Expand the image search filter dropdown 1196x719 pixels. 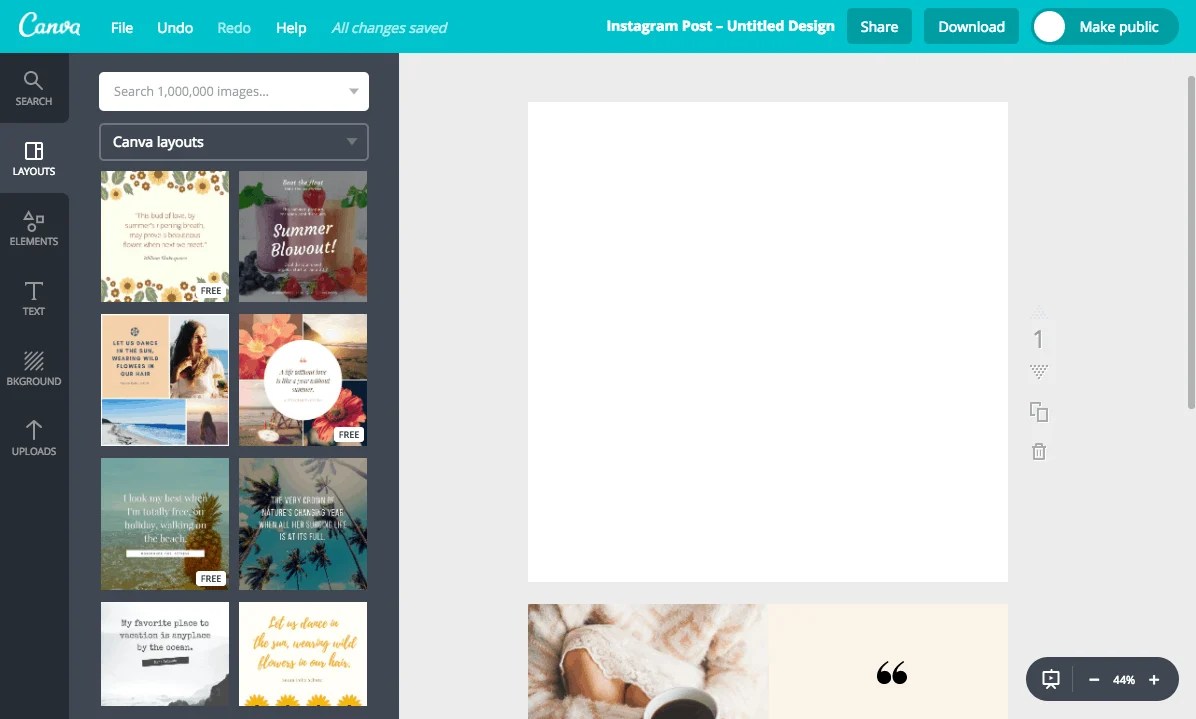click(x=353, y=91)
